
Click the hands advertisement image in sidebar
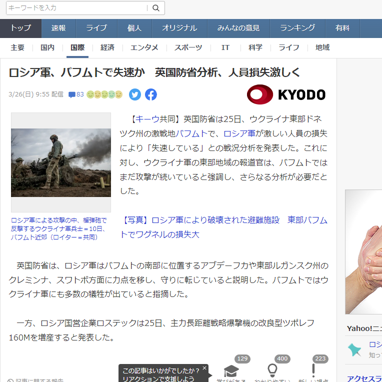[363, 252]
